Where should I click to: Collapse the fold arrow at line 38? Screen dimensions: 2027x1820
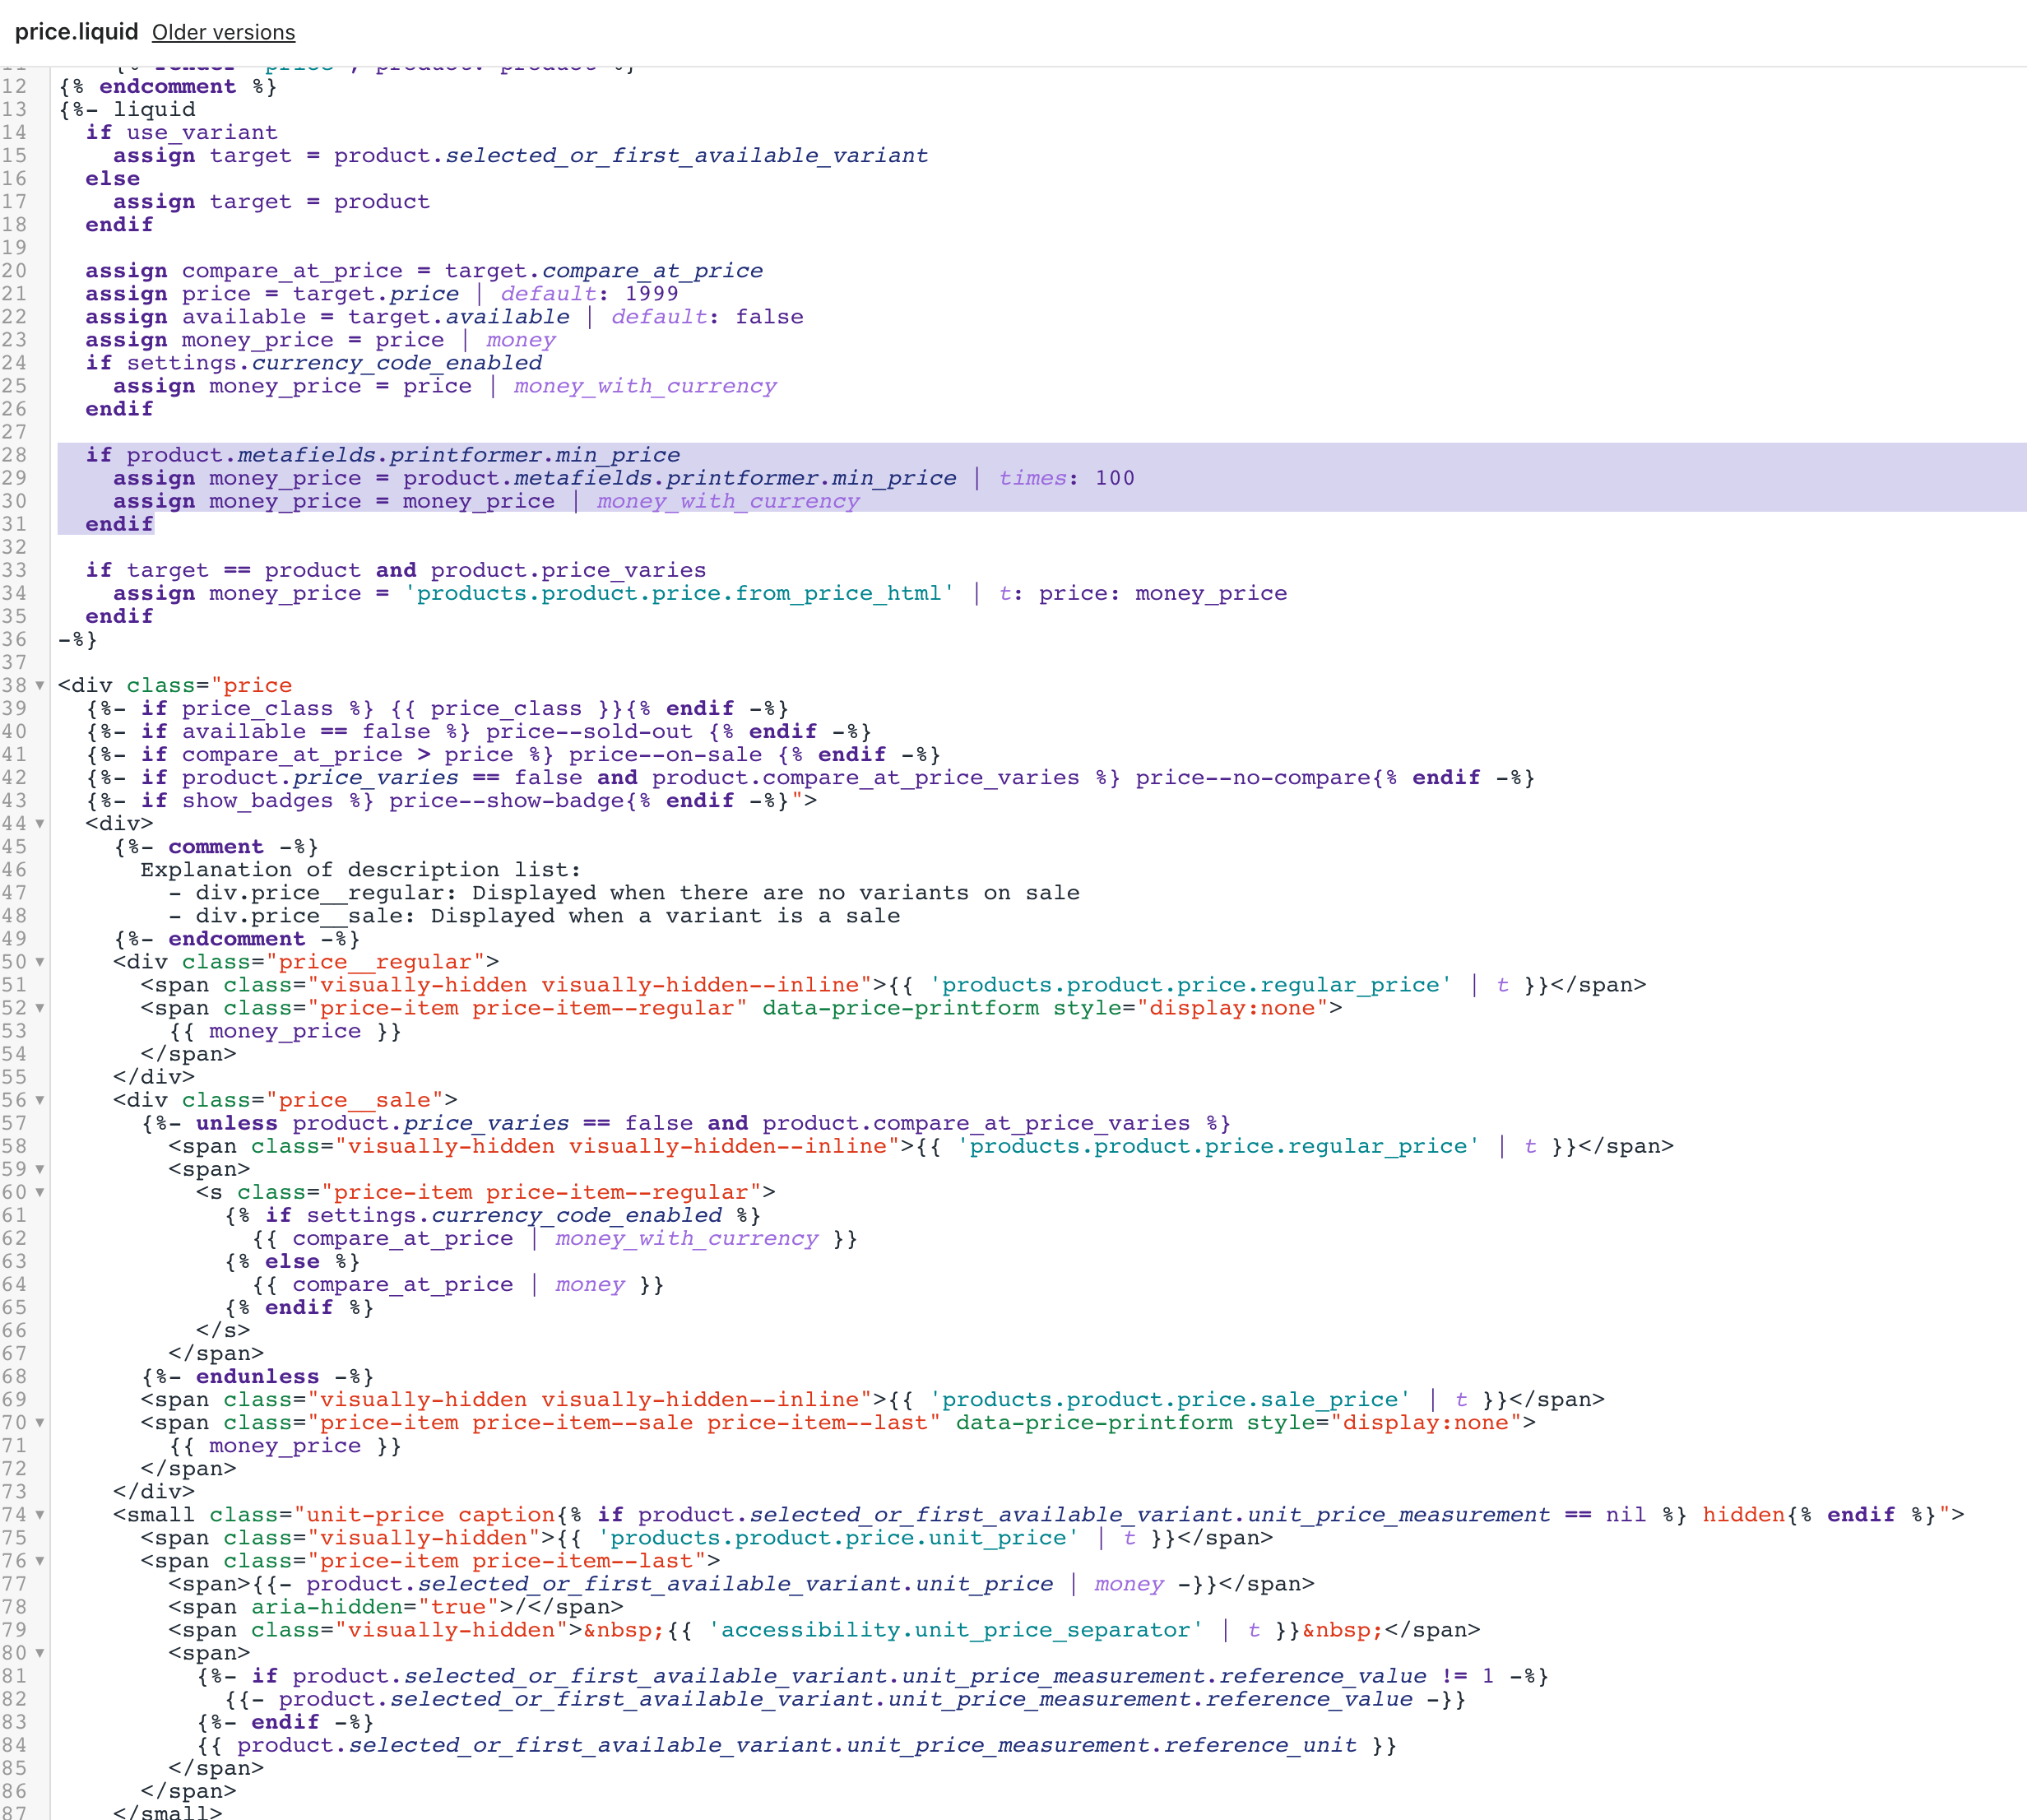pos(40,686)
